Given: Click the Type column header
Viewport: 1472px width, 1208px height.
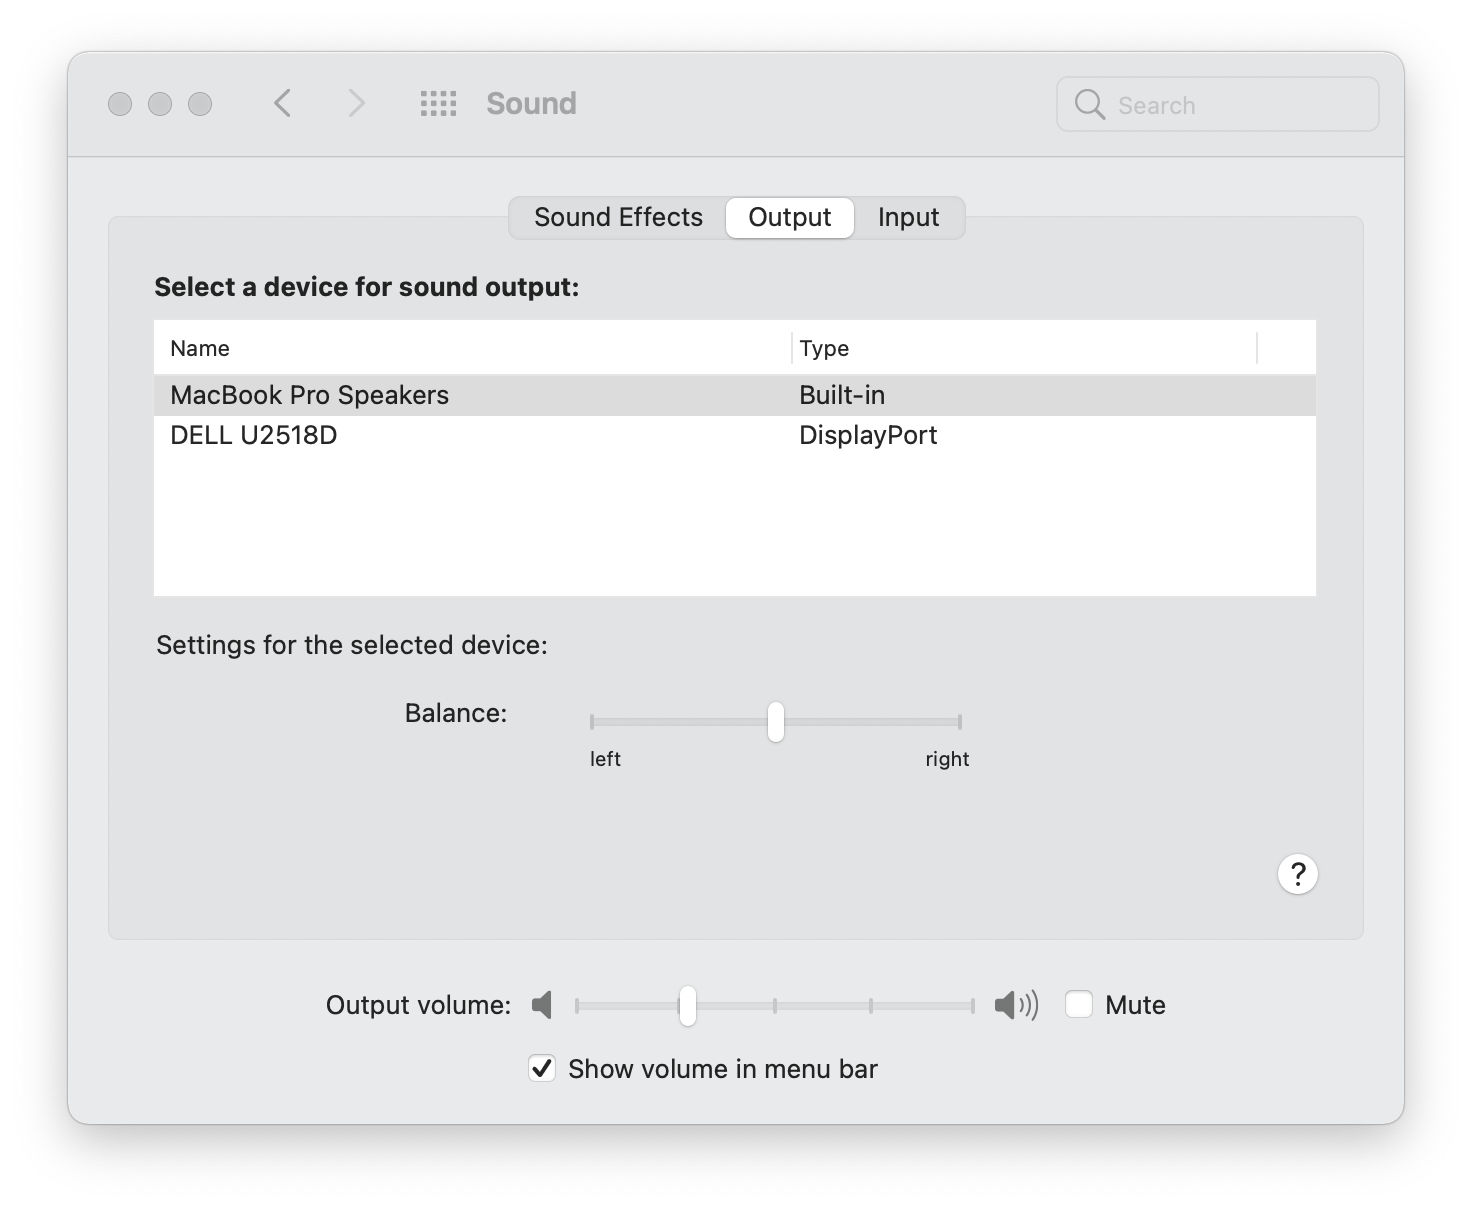Looking at the screenshot, I should [1024, 348].
